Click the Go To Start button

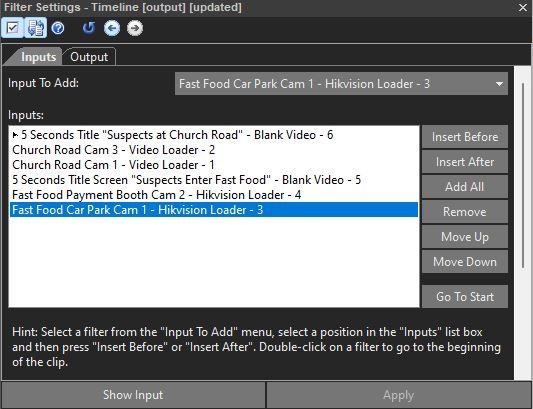tap(465, 296)
